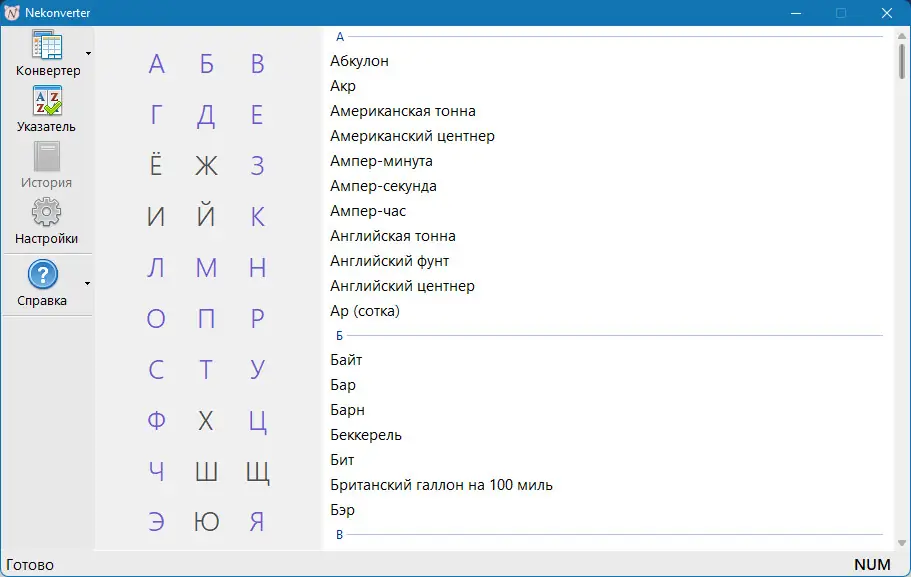
Task: Jump to letter Б in the alphabet index
Action: [206, 62]
